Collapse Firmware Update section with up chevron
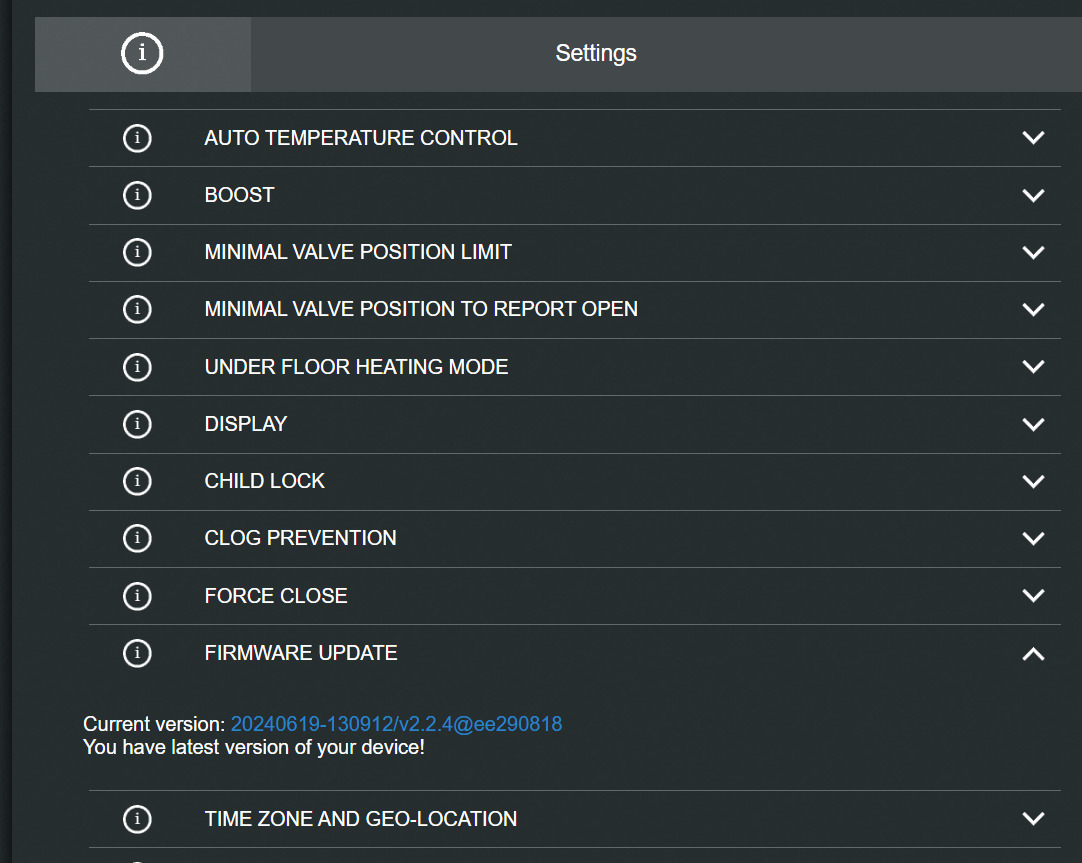 point(1033,653)
